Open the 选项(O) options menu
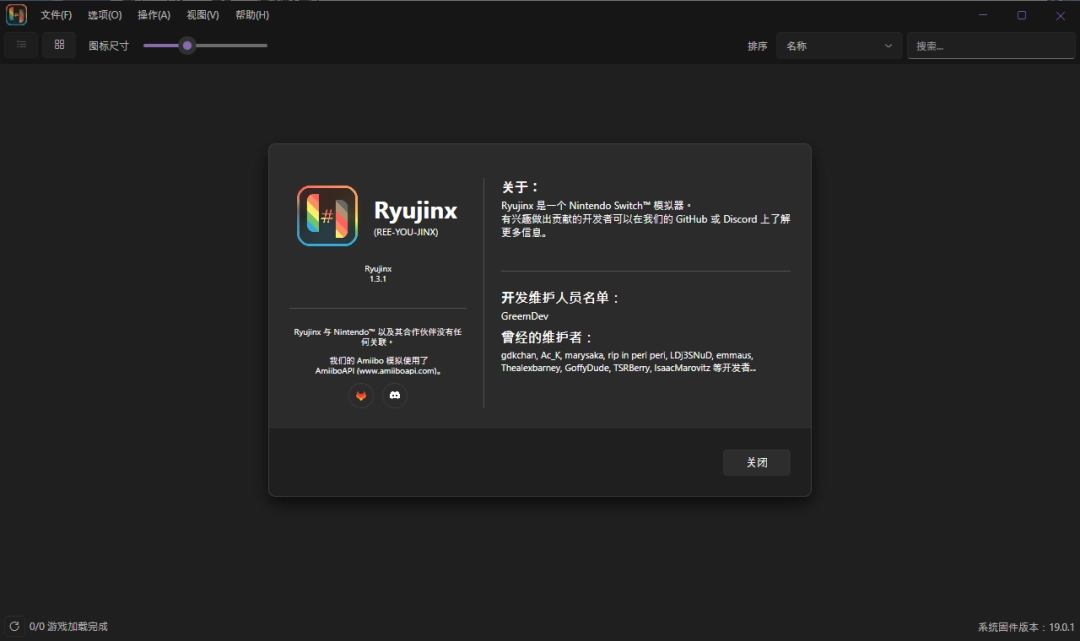Screen dimensions: 1080x641 click(x=103, y=14)
